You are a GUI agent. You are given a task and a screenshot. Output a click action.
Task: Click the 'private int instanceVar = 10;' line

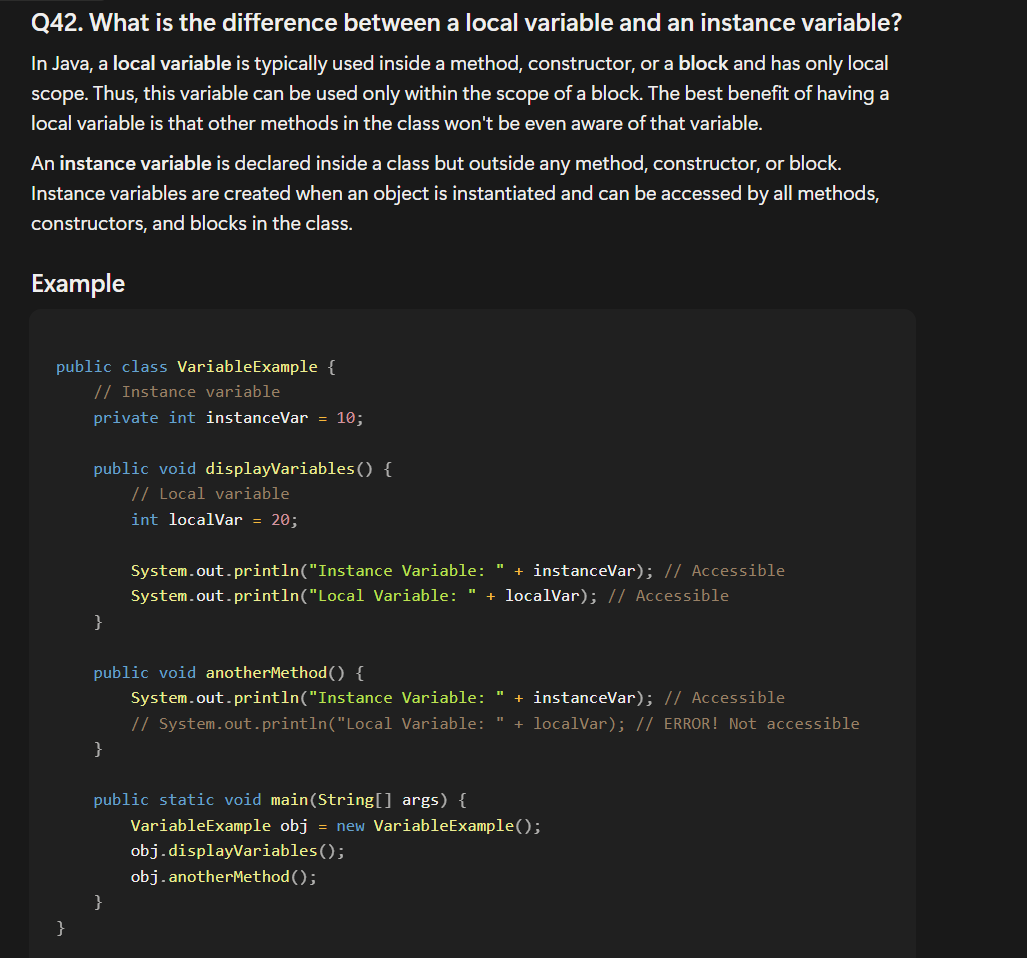tap(228, 418)
